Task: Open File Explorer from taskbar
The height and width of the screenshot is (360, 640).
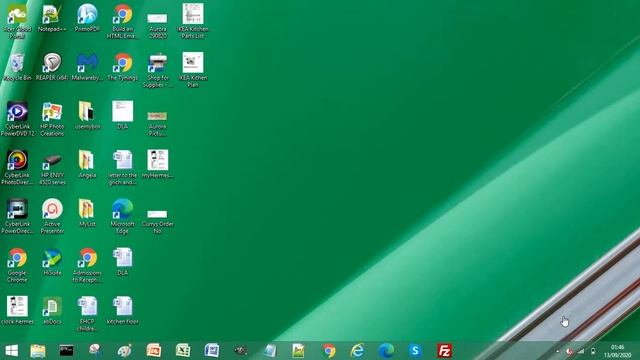Action: (x=38, y=351)
